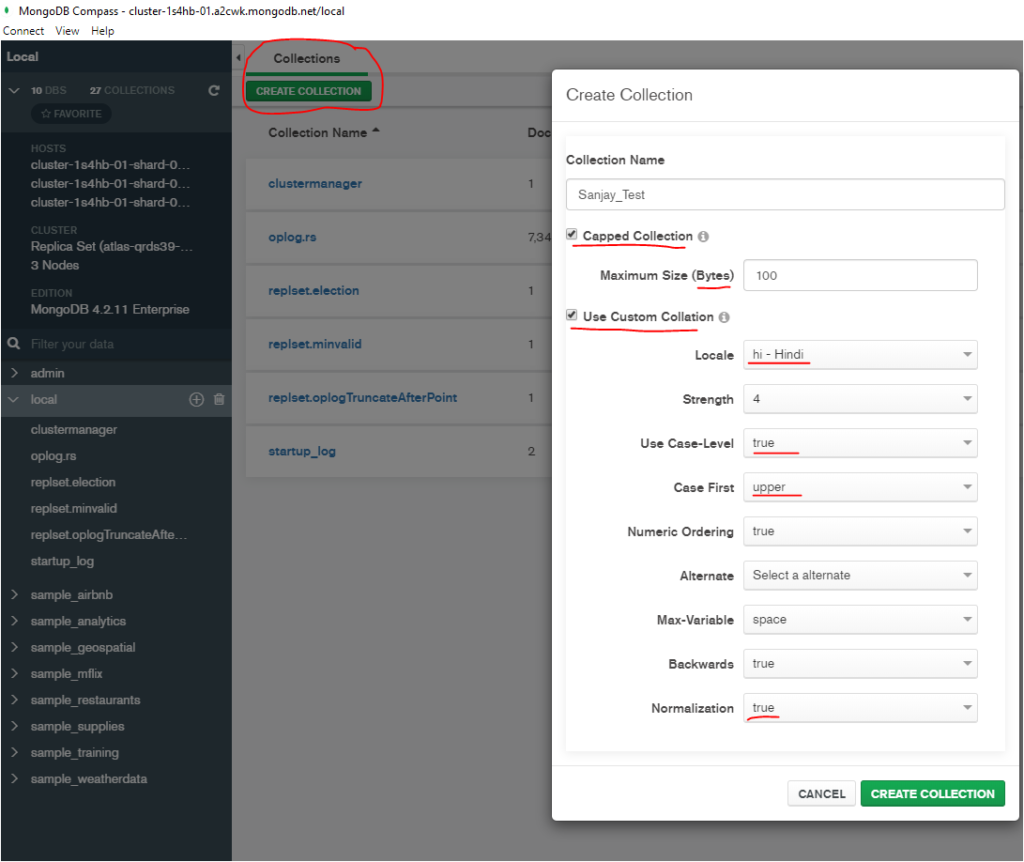Open the replset.election collection link
Screen dimensions: 1024x862
[x=313, y=291]
